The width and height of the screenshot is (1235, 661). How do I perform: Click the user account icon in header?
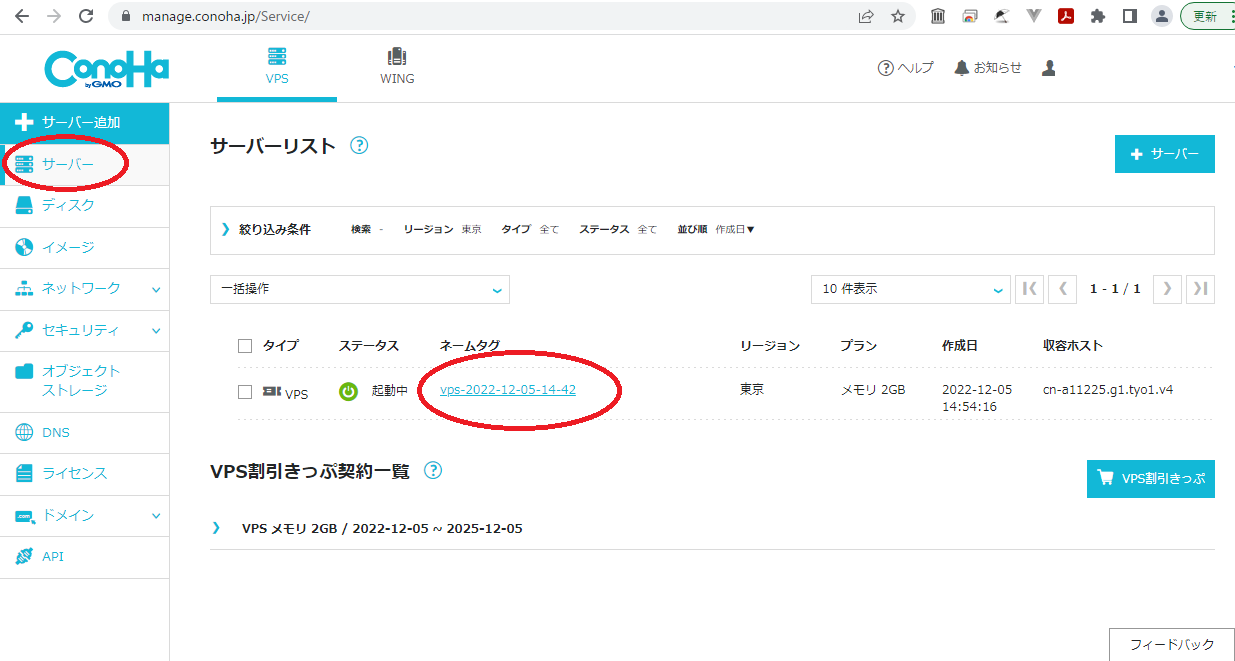[x=1048, y=68]
